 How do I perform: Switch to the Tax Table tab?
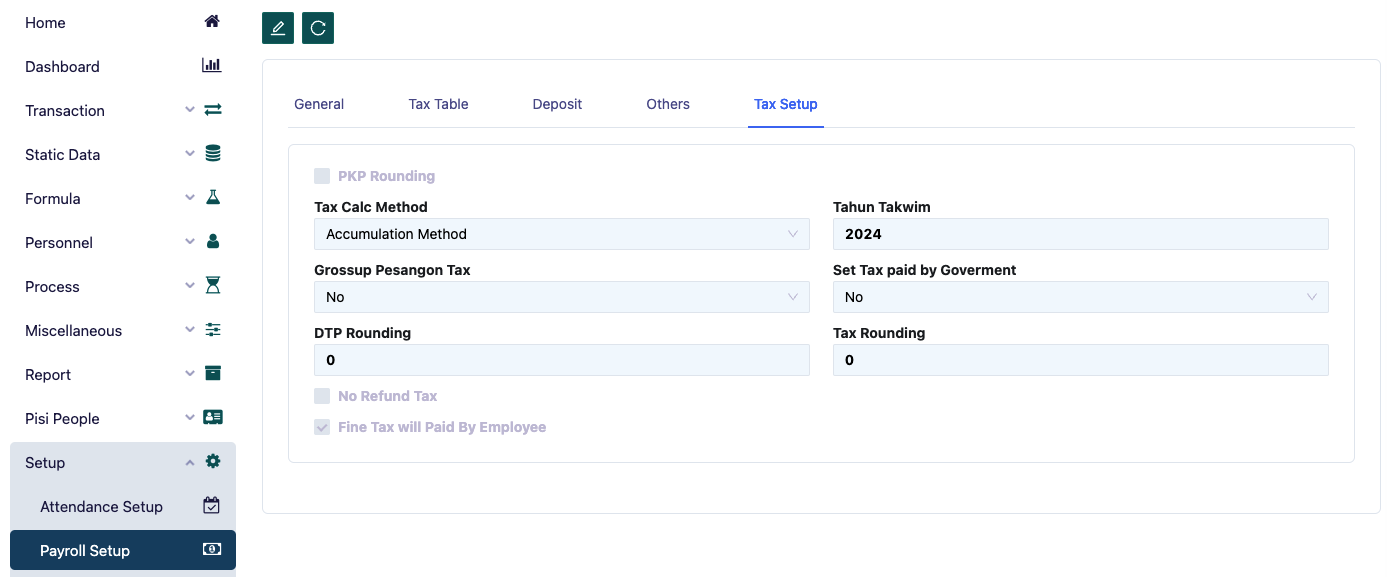tap(438, 104)
